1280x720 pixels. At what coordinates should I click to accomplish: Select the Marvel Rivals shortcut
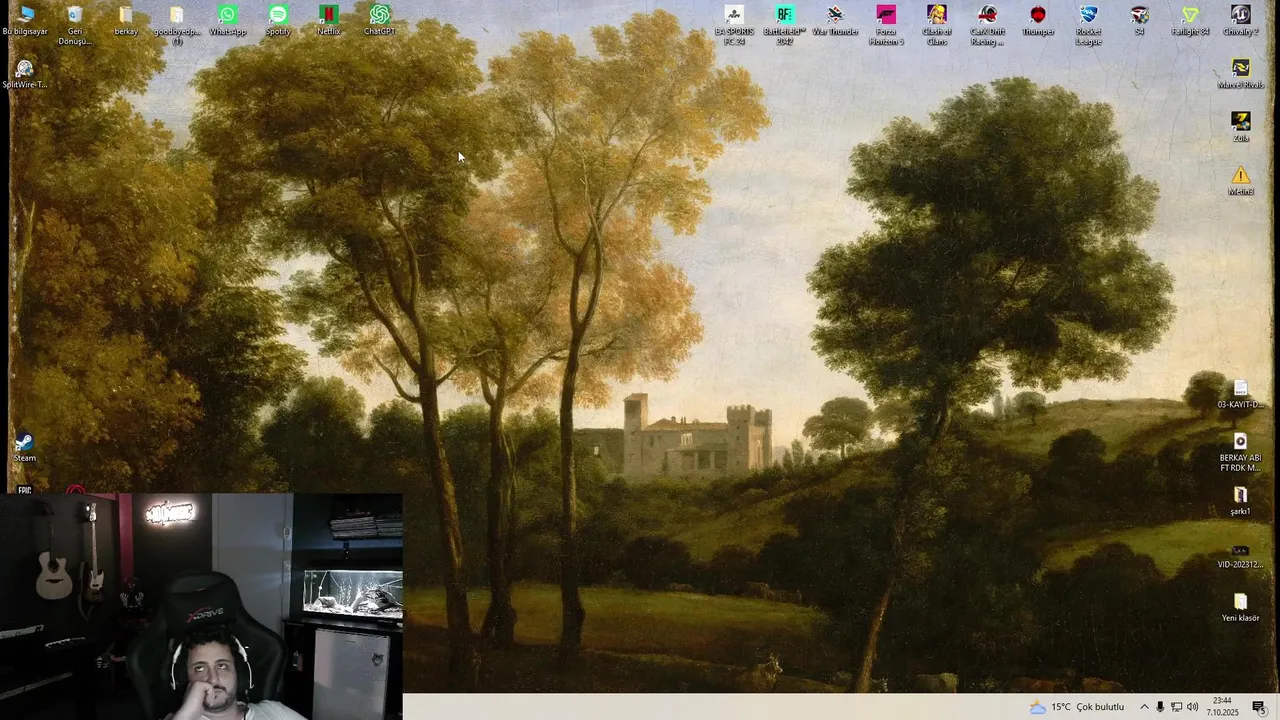[1241, 74]
